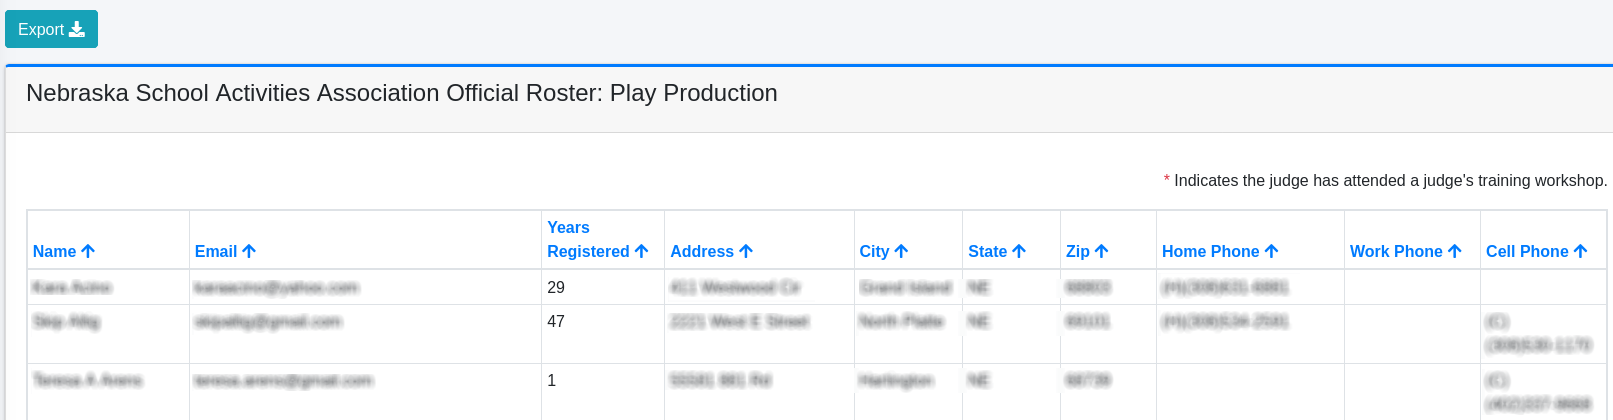Click the sort arrow next to Email

249,252
